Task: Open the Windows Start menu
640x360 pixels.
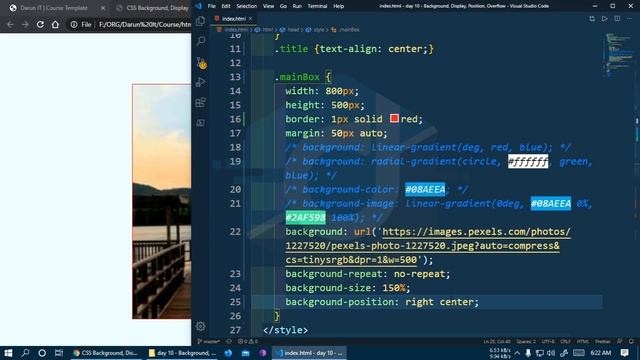Action: (x=8, y=353)
